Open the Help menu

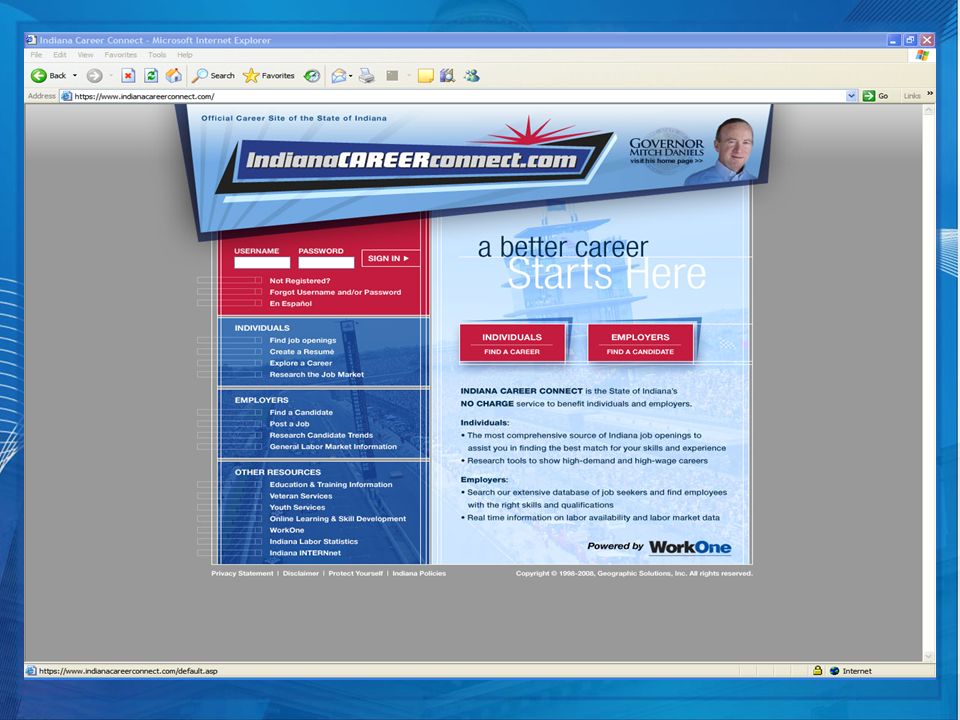click(185, 54)
